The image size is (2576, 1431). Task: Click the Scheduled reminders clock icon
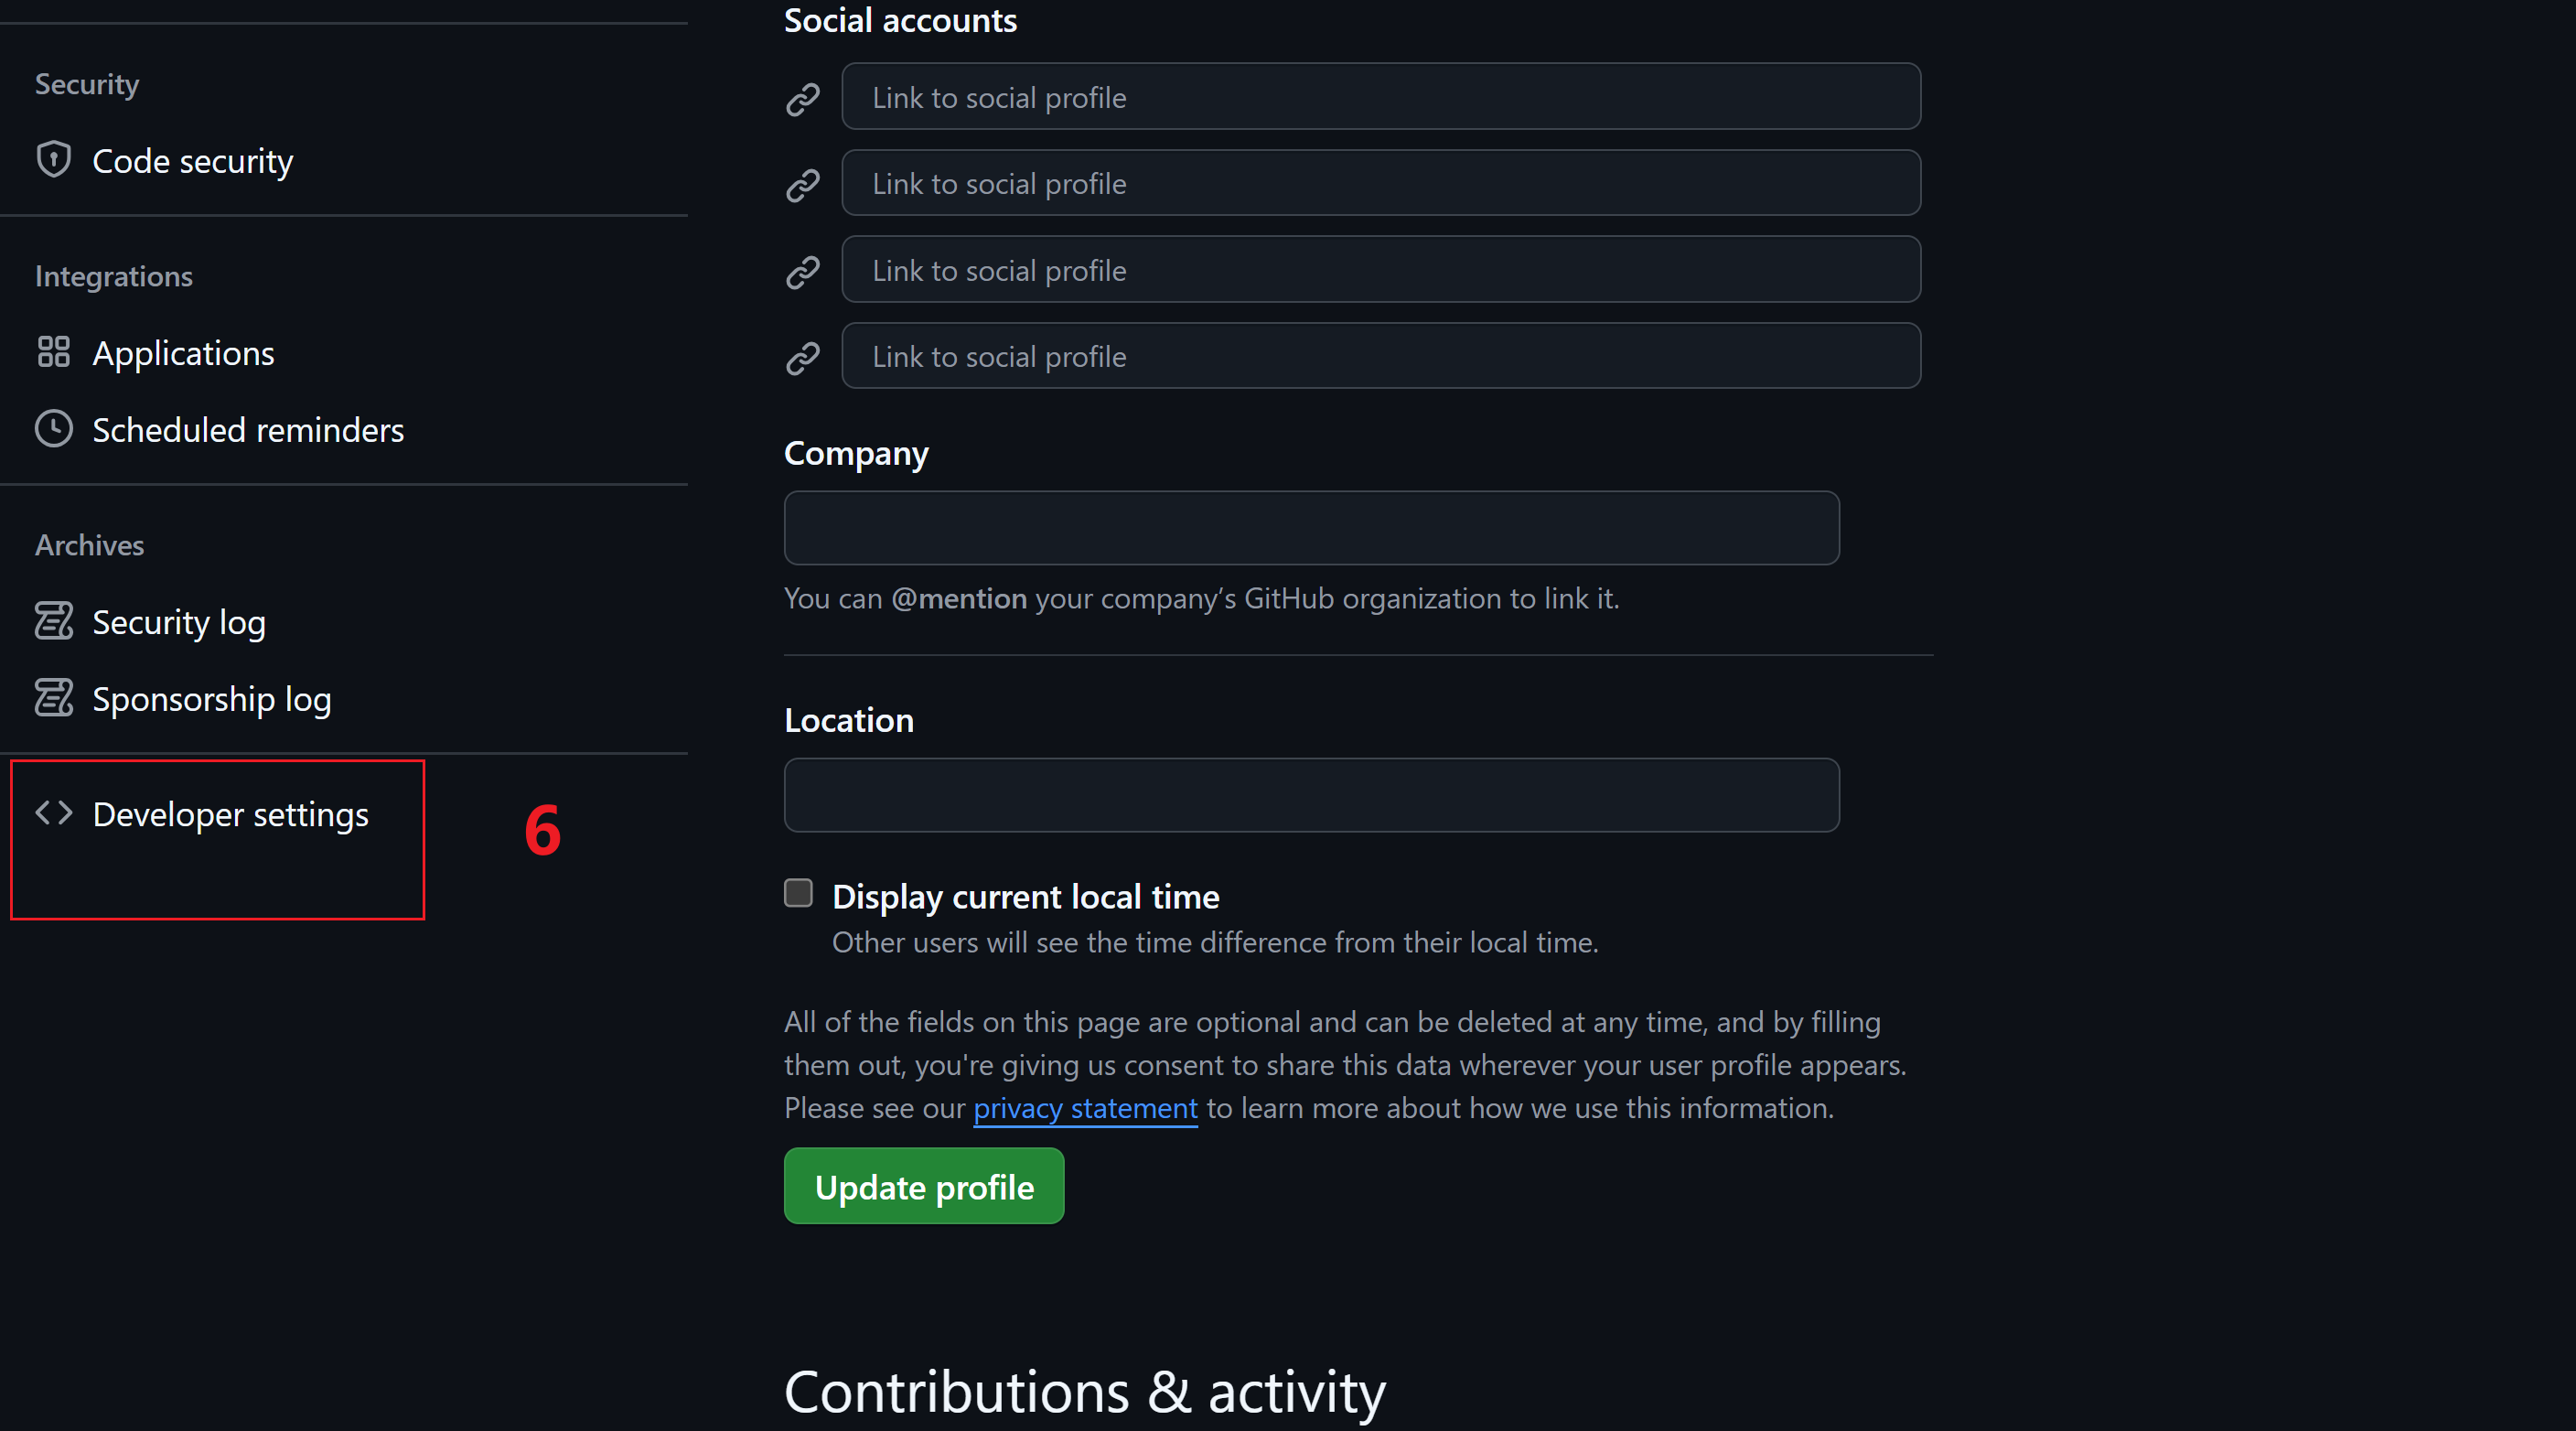(53, 429)
